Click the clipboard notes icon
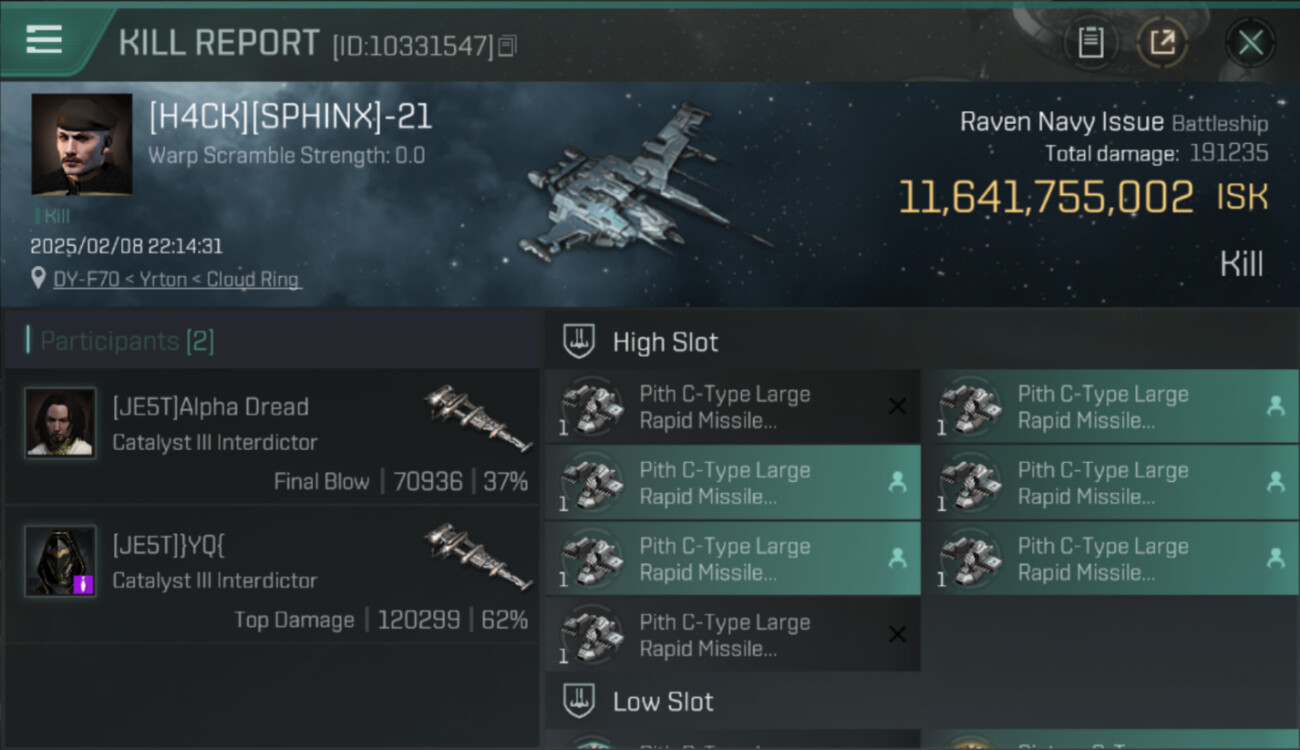 click(x=1090, y=43)
